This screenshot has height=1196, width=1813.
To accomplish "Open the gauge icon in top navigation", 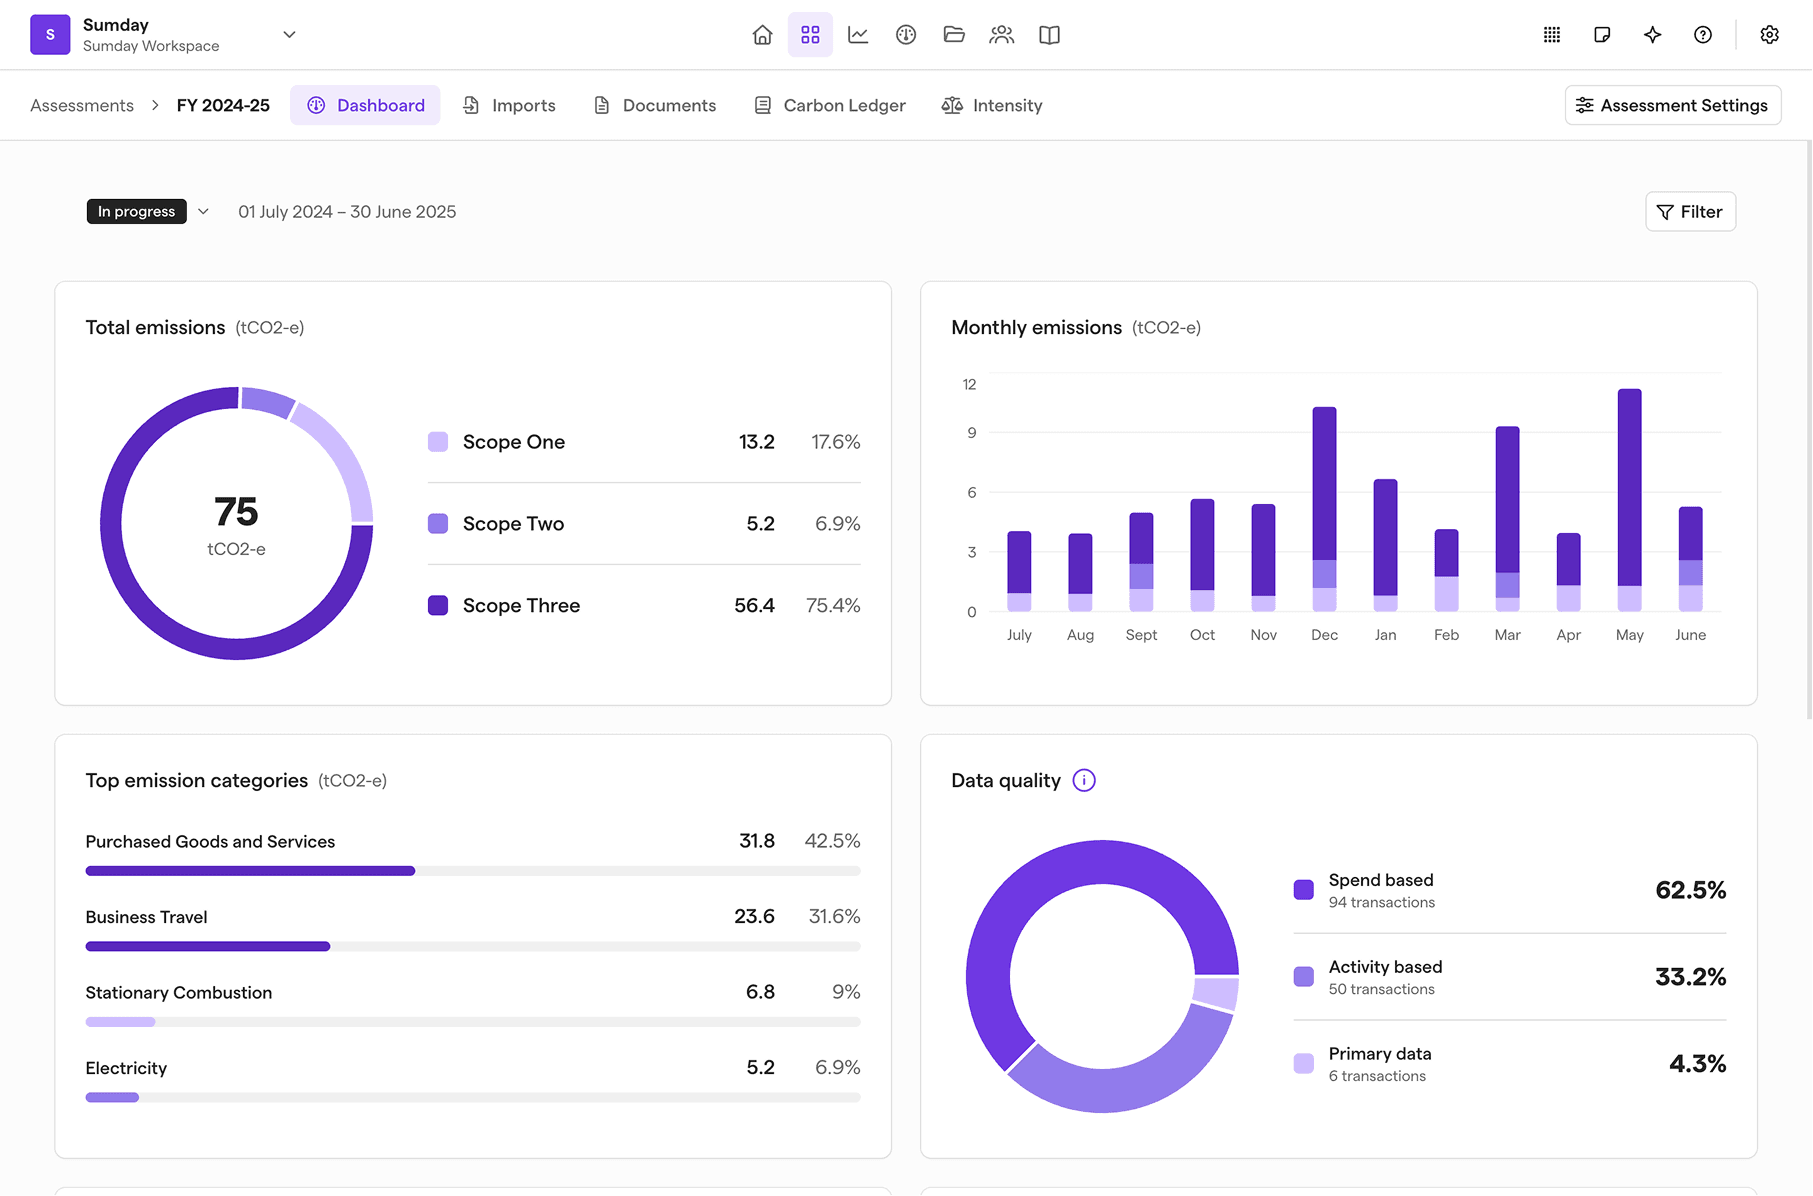I will point(906,35).
